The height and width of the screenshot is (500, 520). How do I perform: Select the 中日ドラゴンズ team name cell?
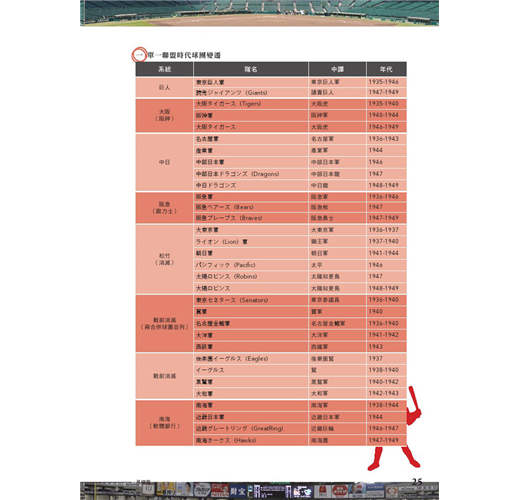tap(251, 185)
